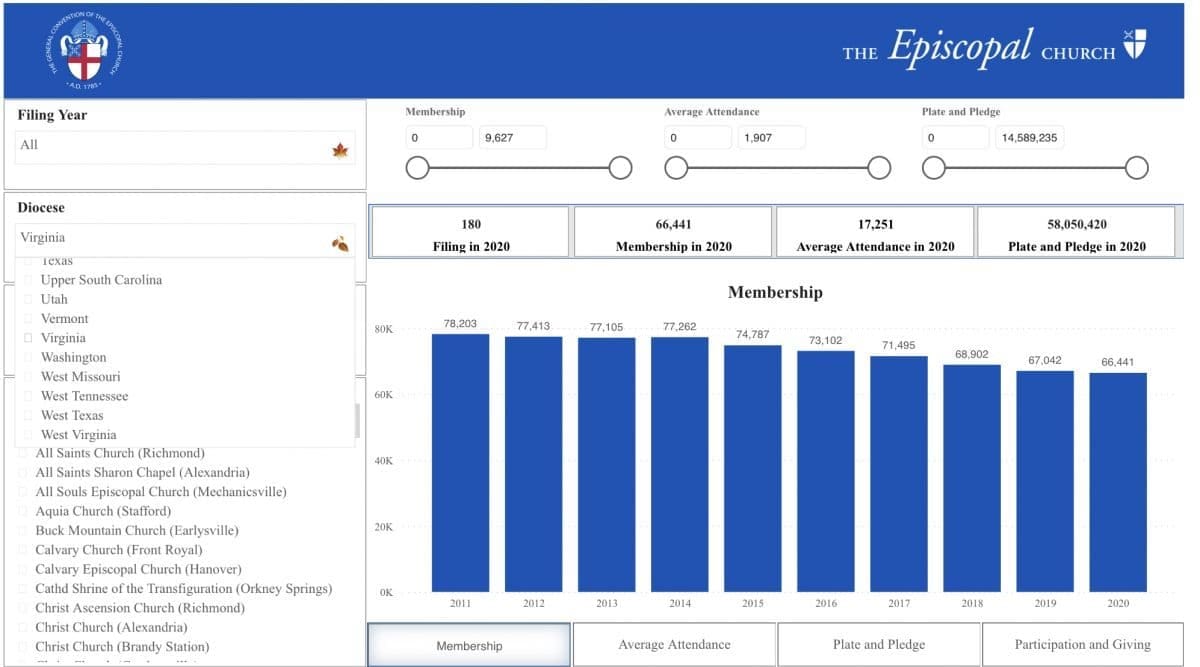Image resolution: width=1200 pixels, height=667 pixels.
Task: Select West Texas in diocese list
Action: coord(29,415)
